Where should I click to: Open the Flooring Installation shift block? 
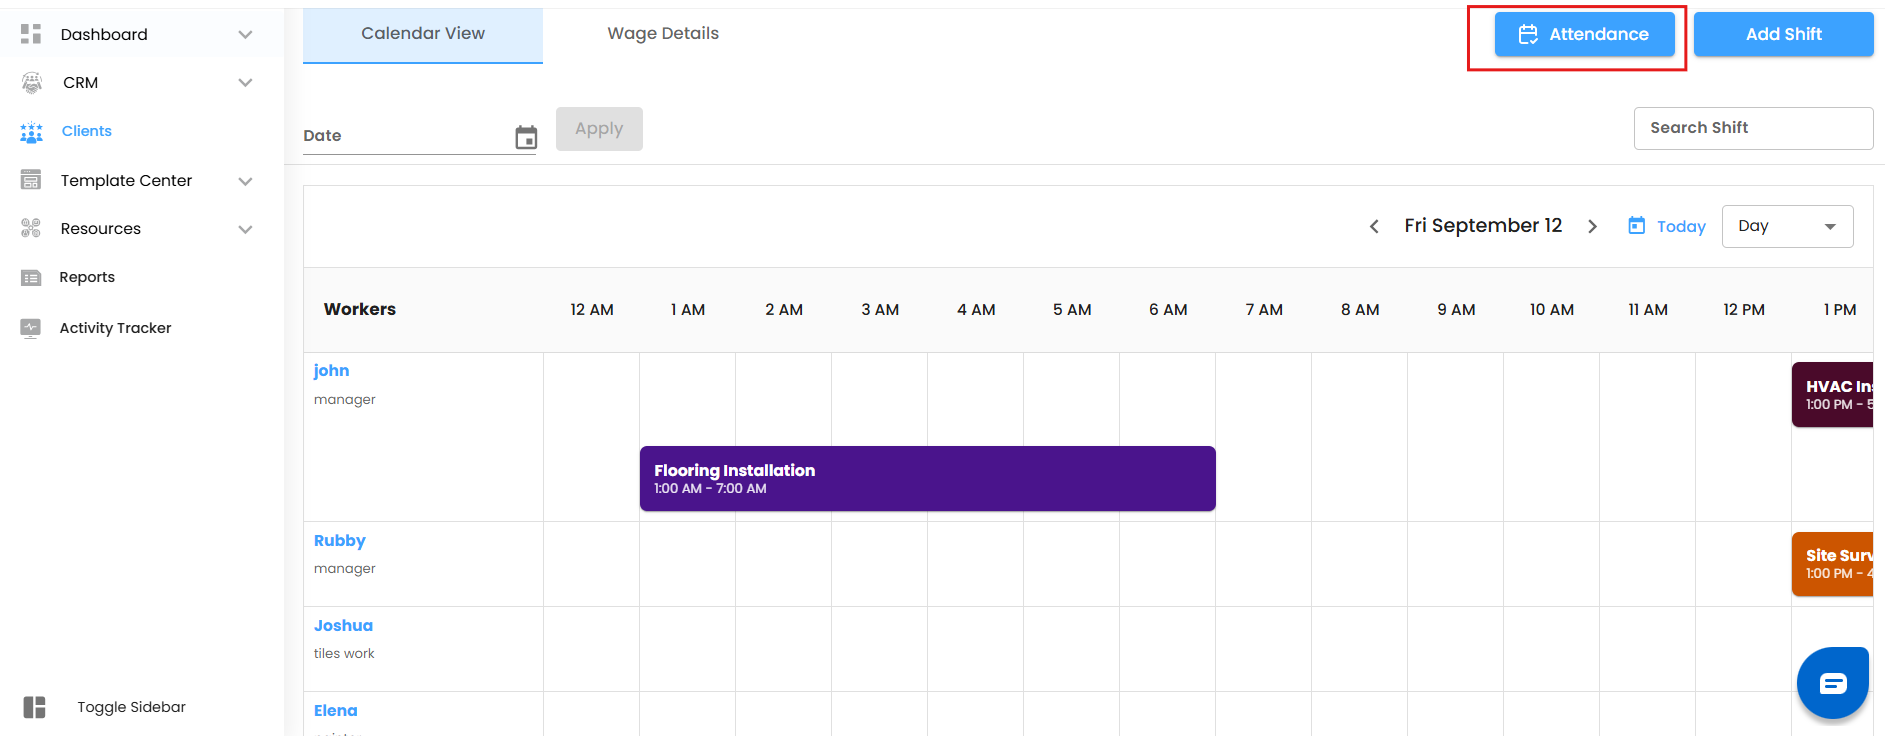(927, 479)
